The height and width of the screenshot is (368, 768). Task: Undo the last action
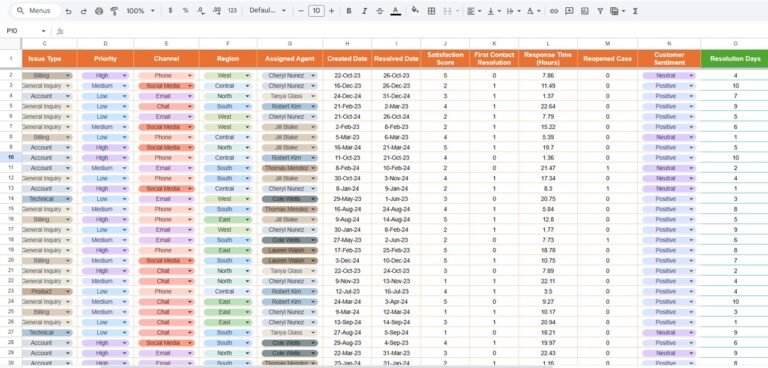point(68,11)
